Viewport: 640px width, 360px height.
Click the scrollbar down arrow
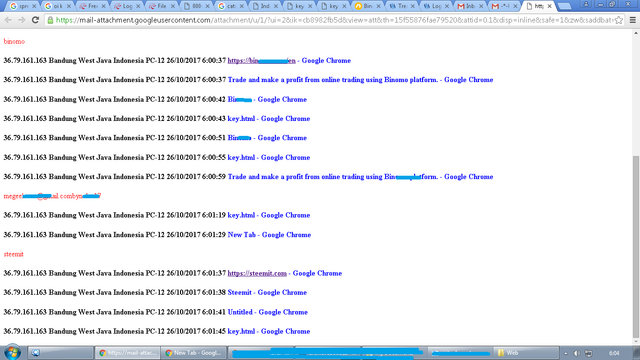pyautogui.click(x=636, y=341)
